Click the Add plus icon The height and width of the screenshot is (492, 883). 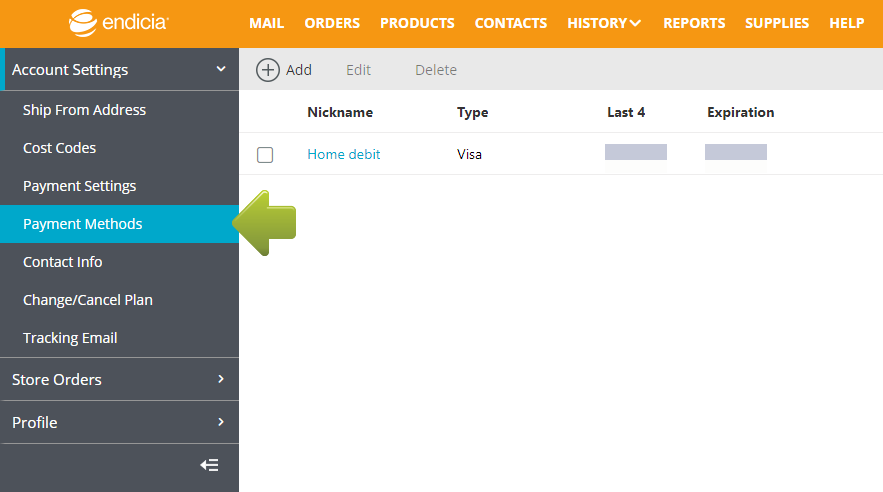[268, 69]
